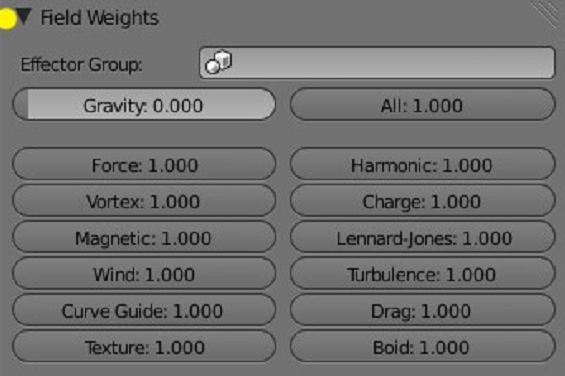Select the Drag weight field

coord(422,310)
